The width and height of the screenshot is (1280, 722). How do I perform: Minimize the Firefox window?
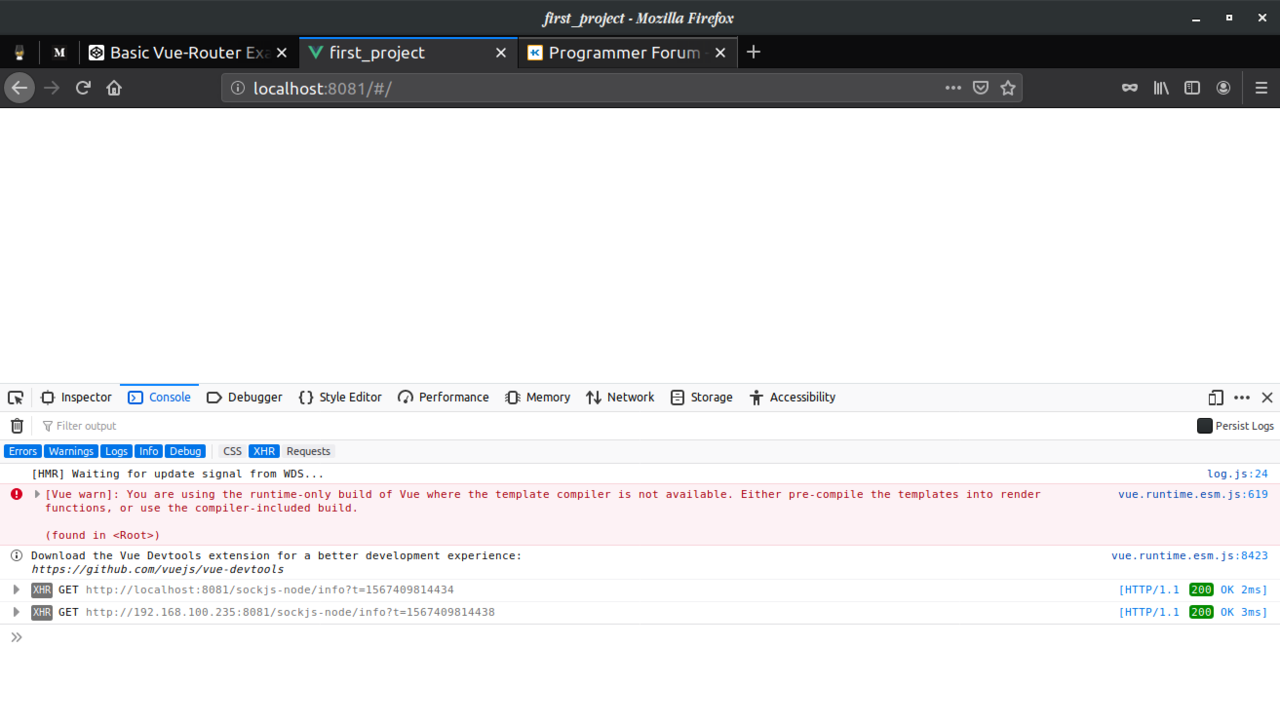[x=1195, y=18]
